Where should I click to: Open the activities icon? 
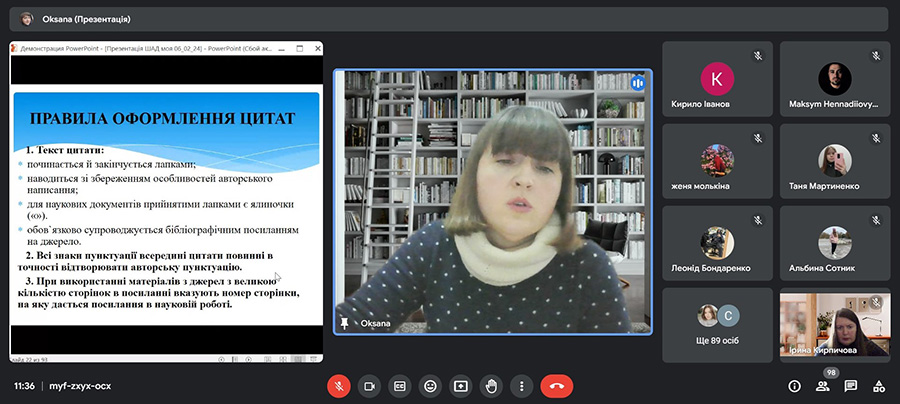(878, 386)
